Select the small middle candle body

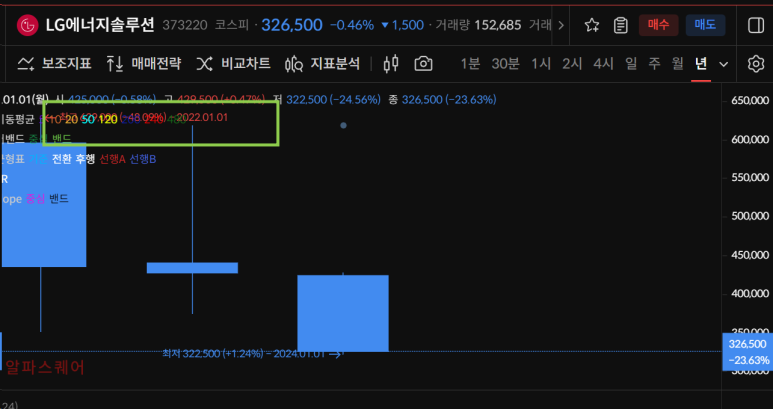[x=192, y=268]
